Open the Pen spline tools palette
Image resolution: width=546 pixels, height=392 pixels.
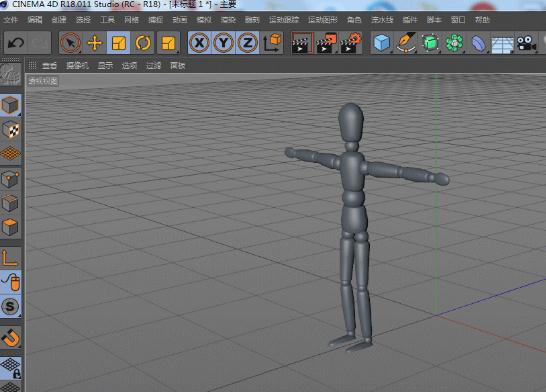[406, 43]
